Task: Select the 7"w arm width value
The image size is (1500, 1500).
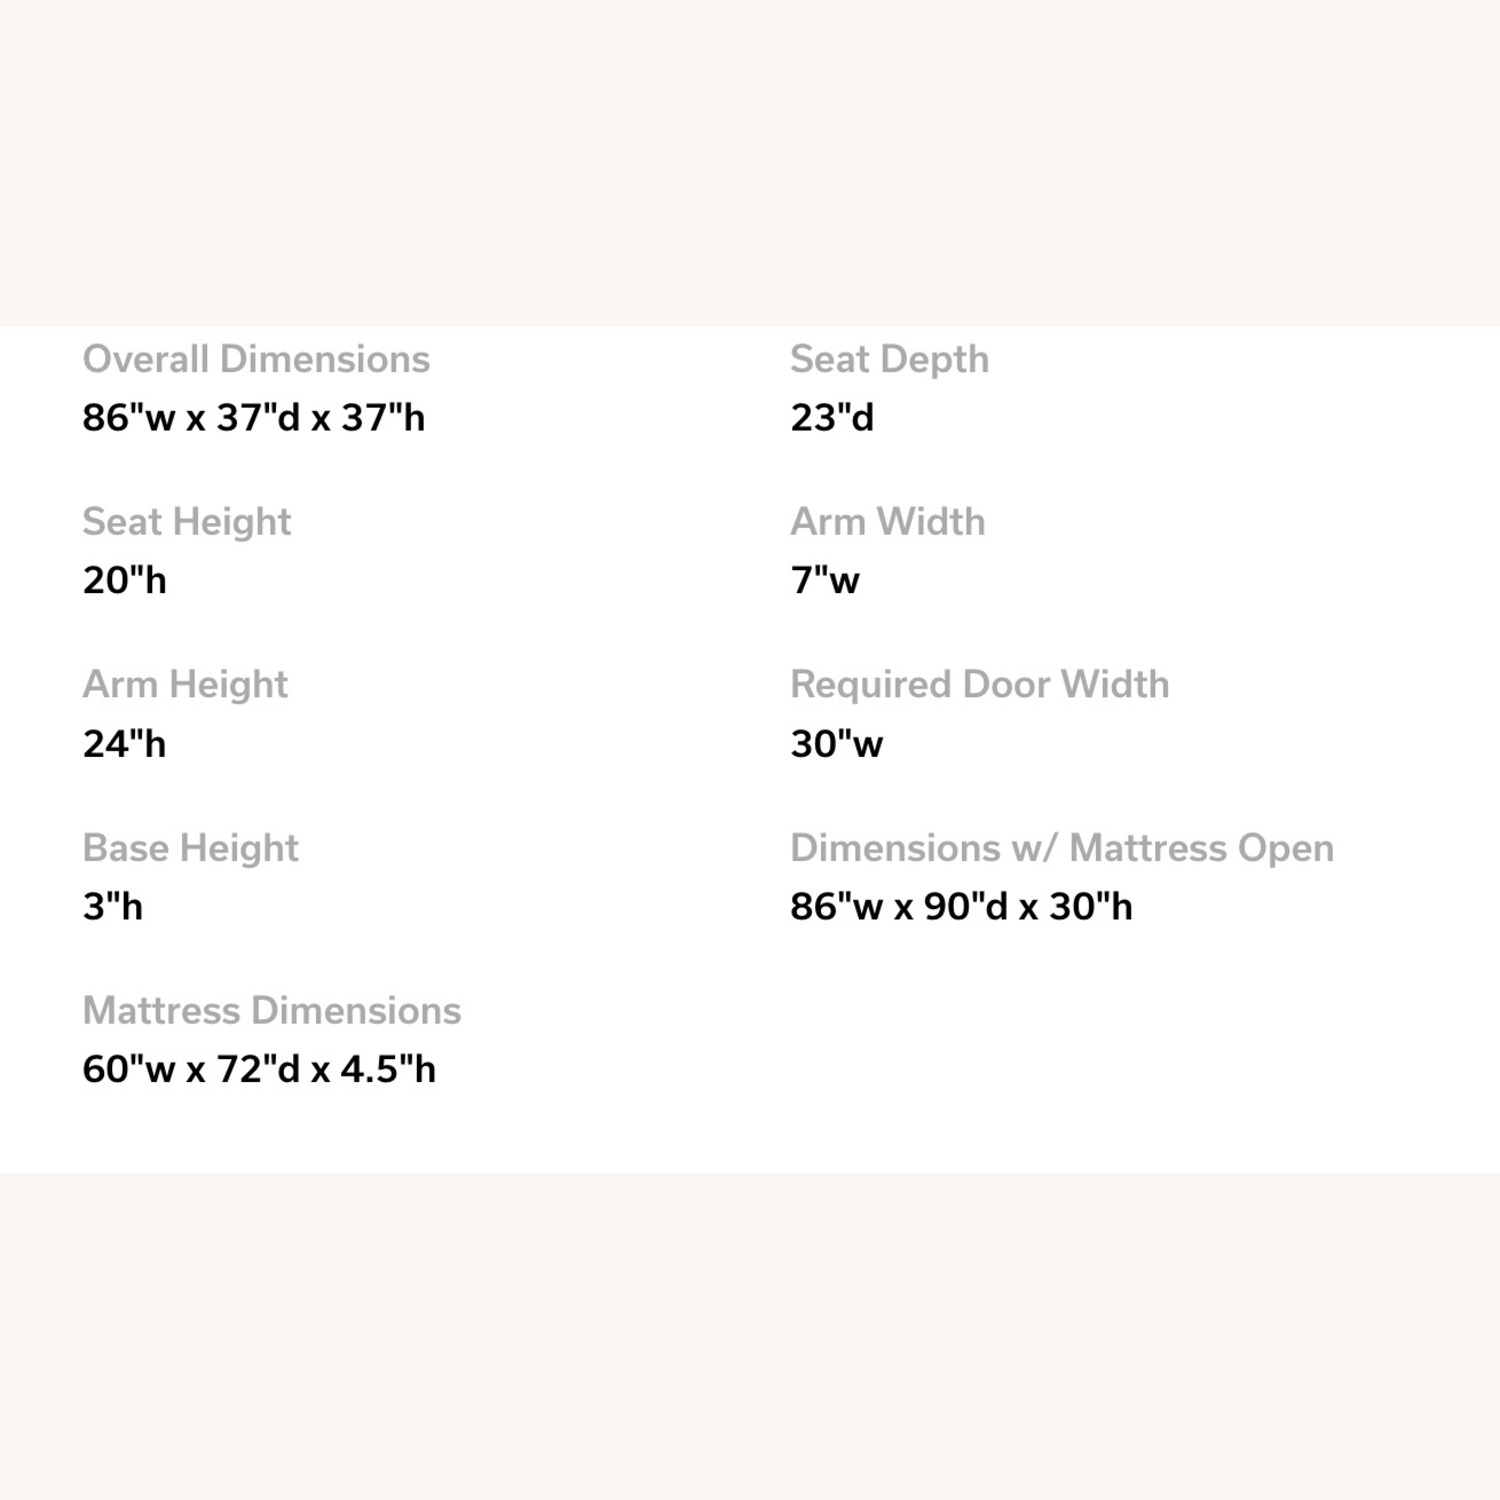Action: 825,580
